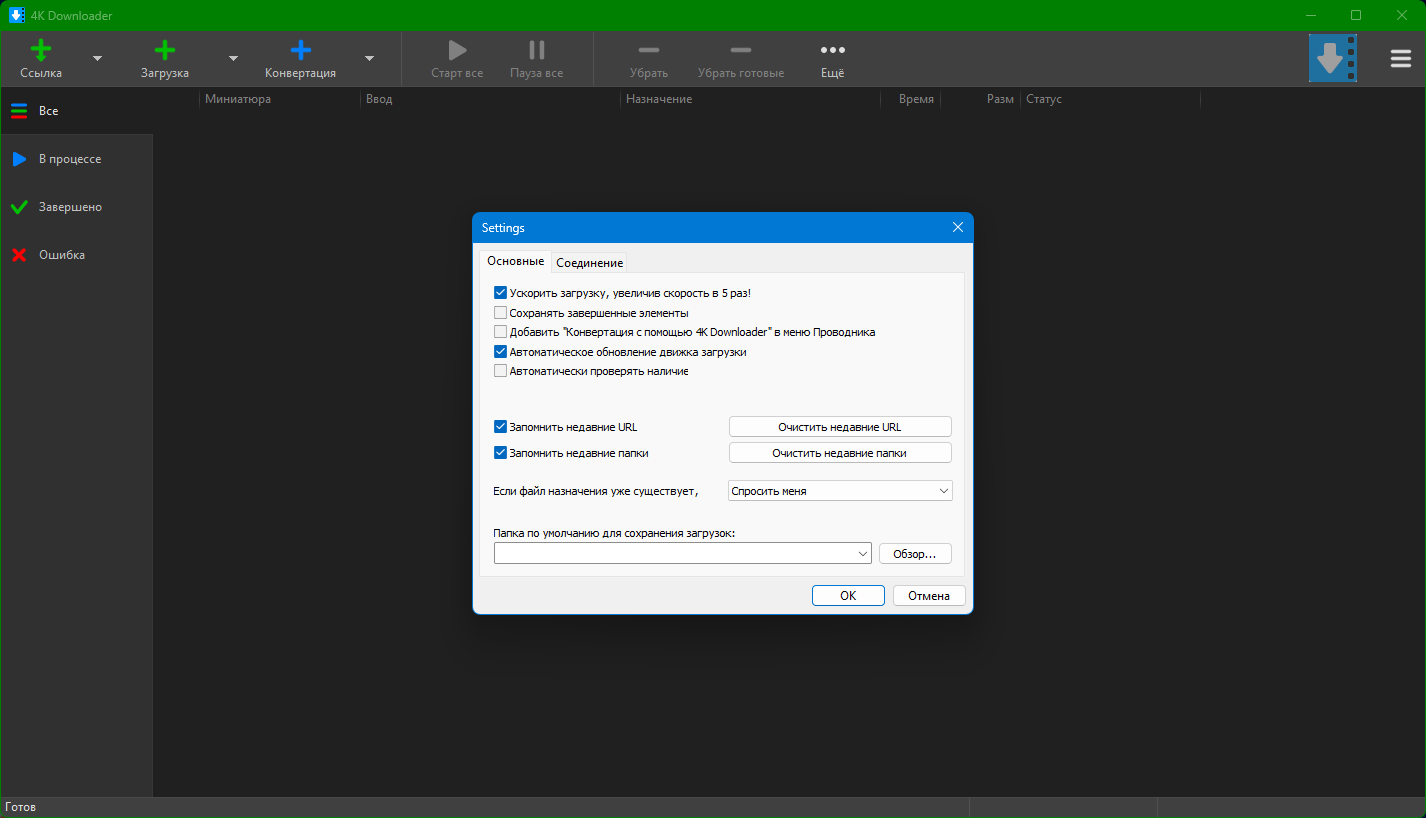
Task: Open the hamburger menu in the toolbar
Action: tap(1401, 59)
